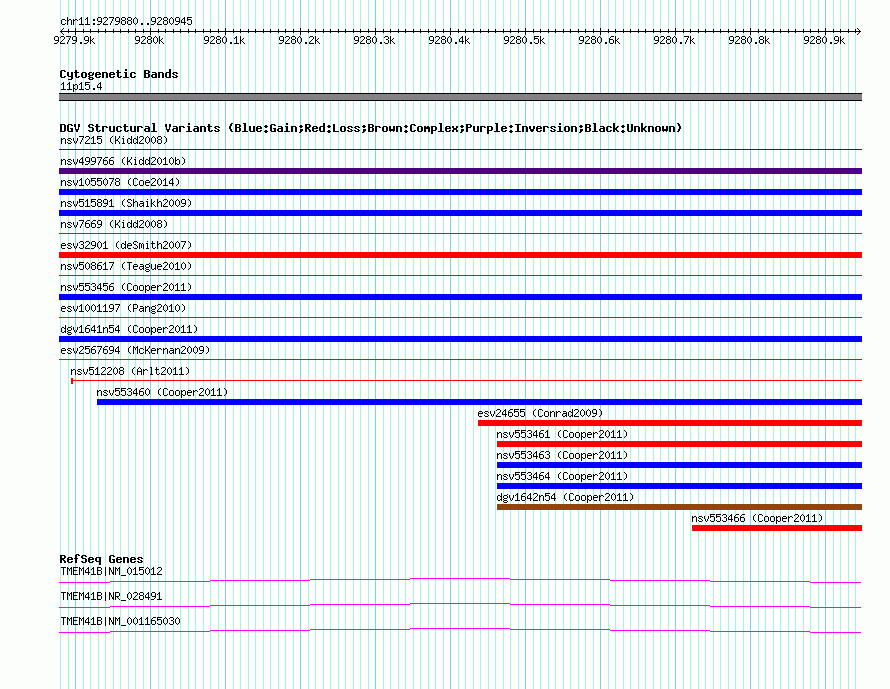Open the nsv1055078 (Coe2014) label
890x689 pixels.
[120, 182]
